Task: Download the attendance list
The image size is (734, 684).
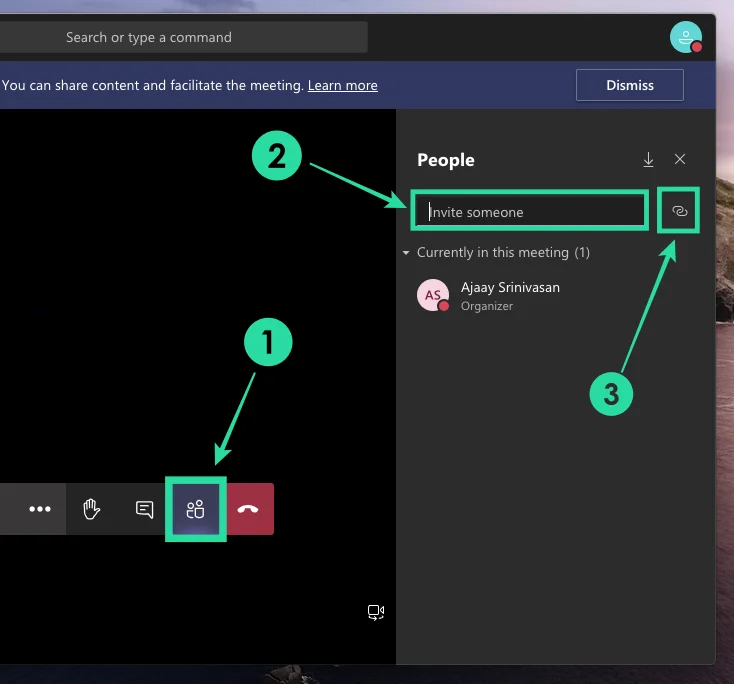Action: 648,160
